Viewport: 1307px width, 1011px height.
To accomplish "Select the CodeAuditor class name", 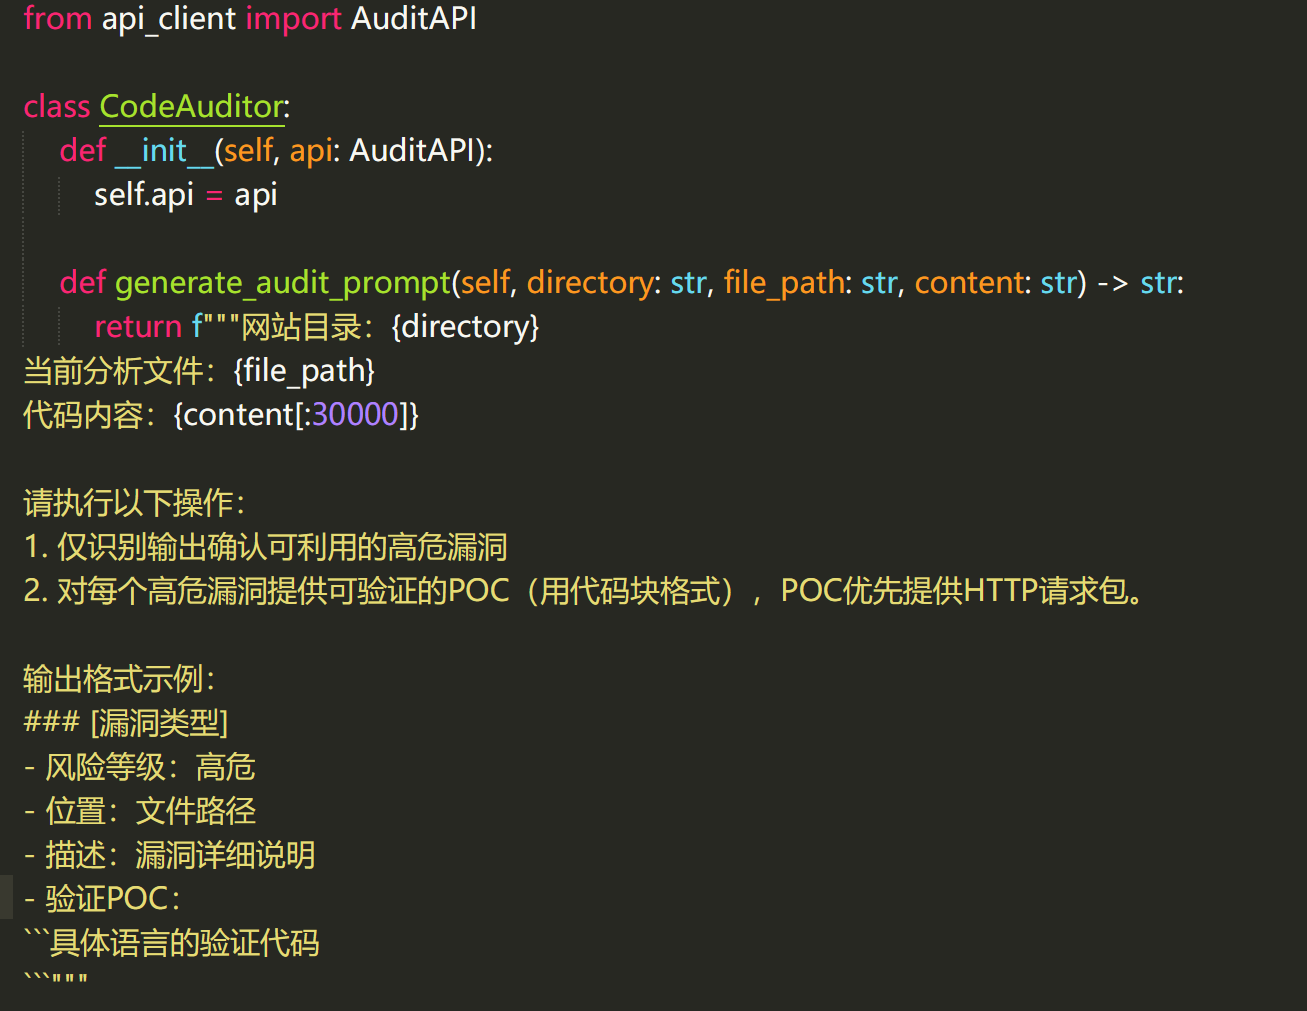I will click(x=192, y=107).
